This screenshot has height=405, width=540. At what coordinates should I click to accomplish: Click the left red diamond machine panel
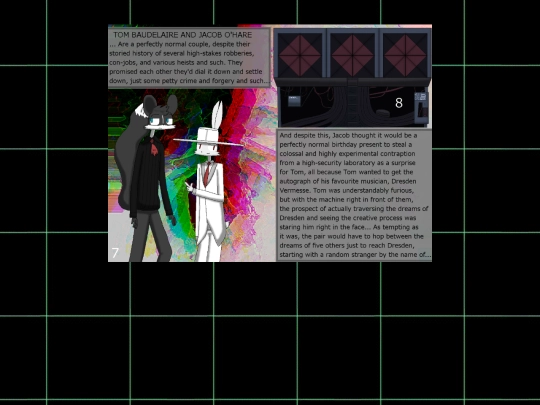(x=300, y=55)
